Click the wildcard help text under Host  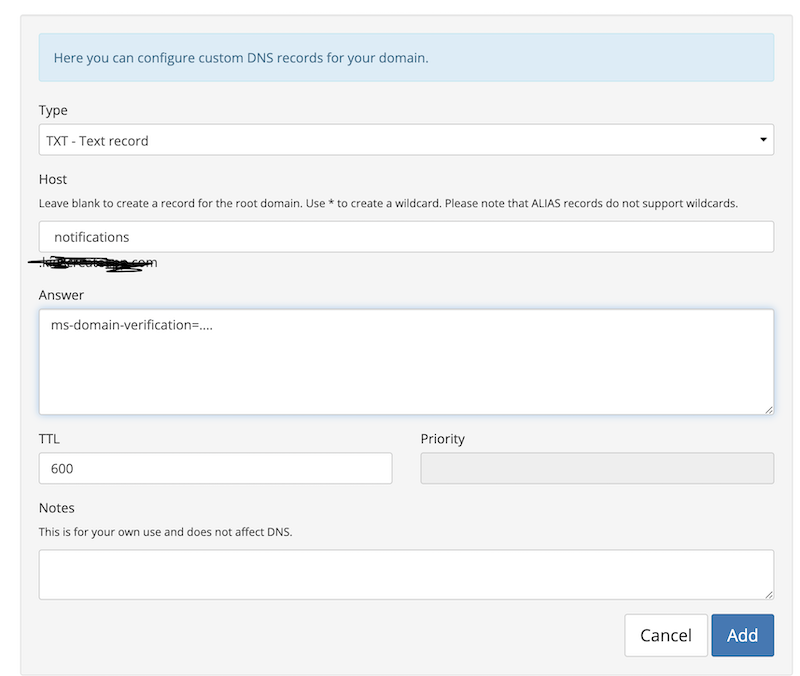click(x=388, y=203)
